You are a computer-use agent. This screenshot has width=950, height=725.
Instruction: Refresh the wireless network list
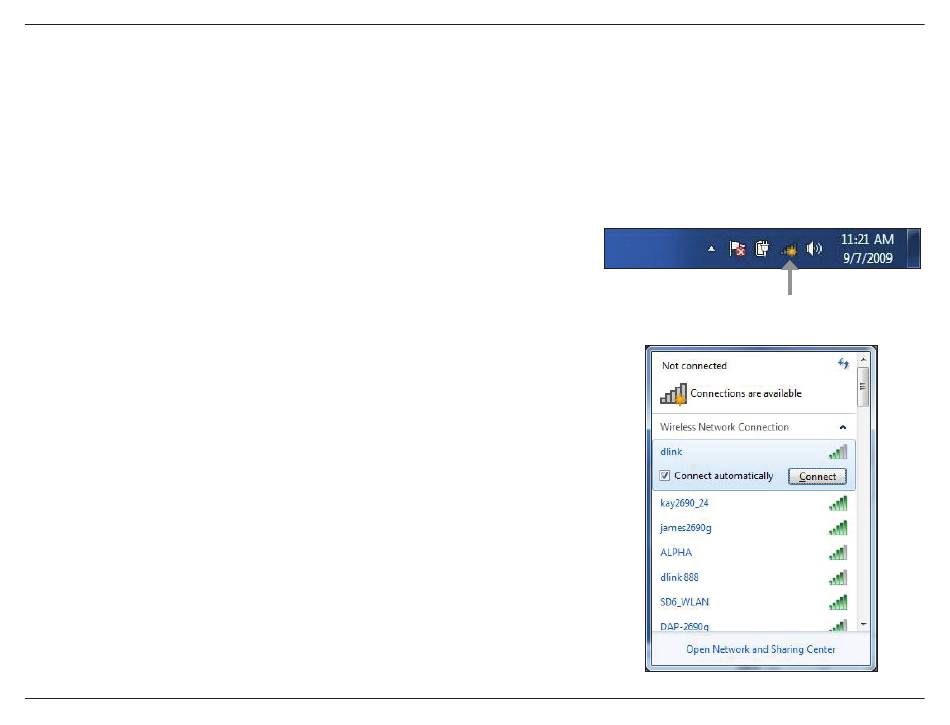pyautogui.click(x=841, y=365)
